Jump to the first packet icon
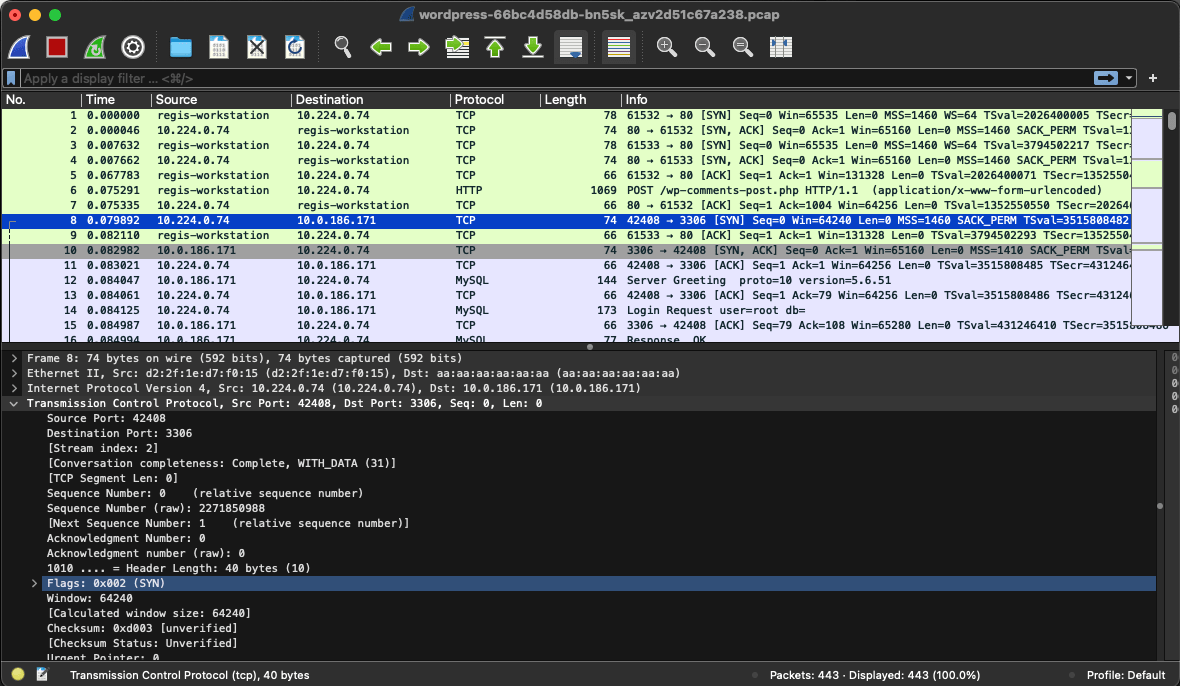This screenshot has height=686, width=1180. click(495, 47)
